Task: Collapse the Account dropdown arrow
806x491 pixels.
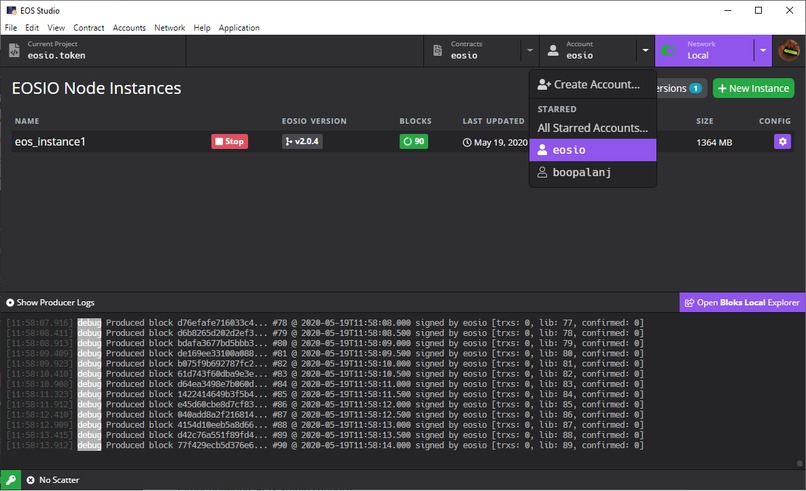Action: pyautogui.click(x=645, y=50)
